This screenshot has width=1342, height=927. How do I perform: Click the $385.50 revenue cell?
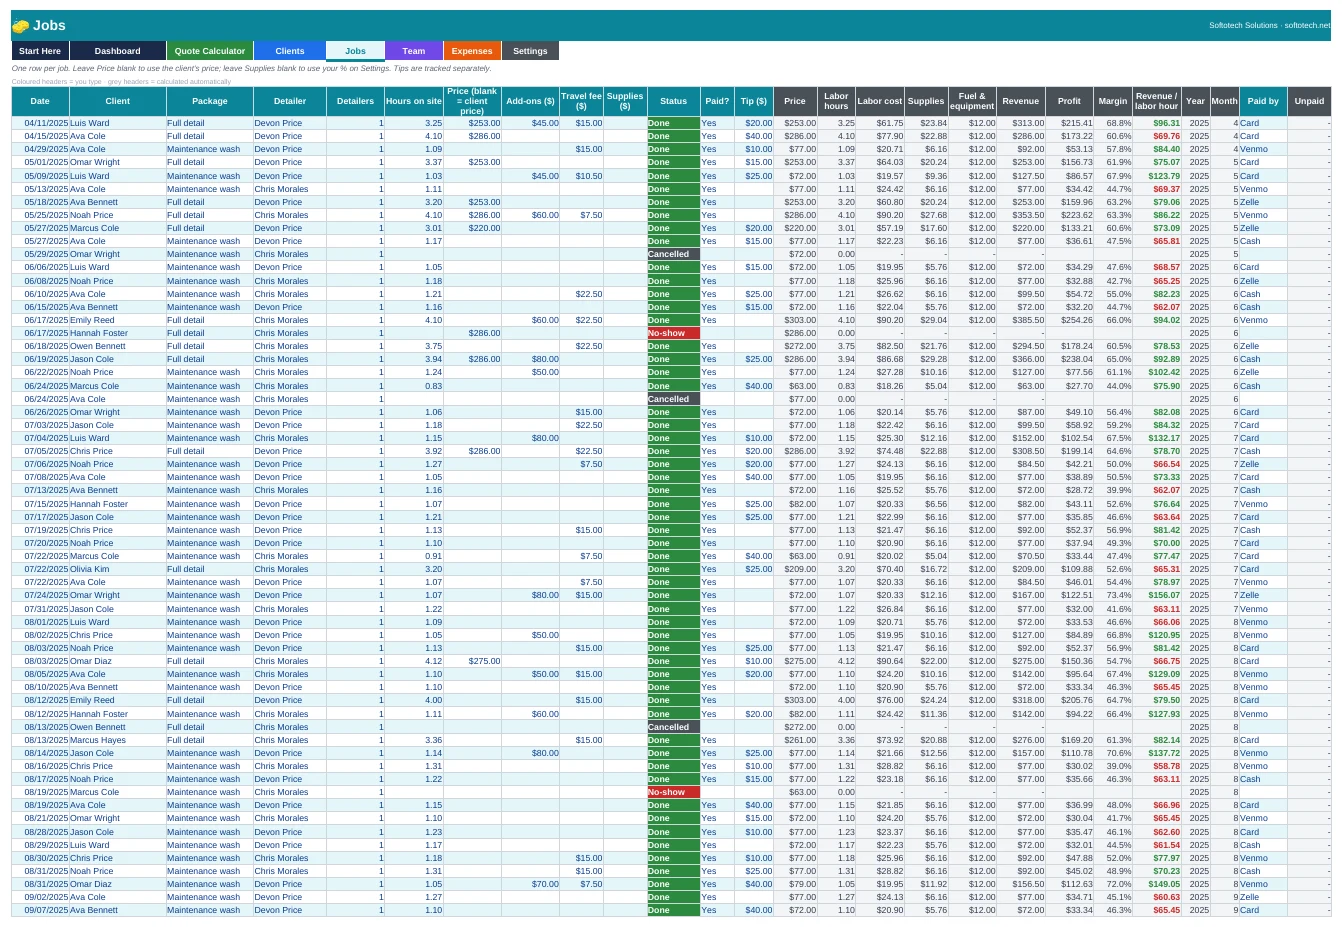click(x=1021, y=320)
